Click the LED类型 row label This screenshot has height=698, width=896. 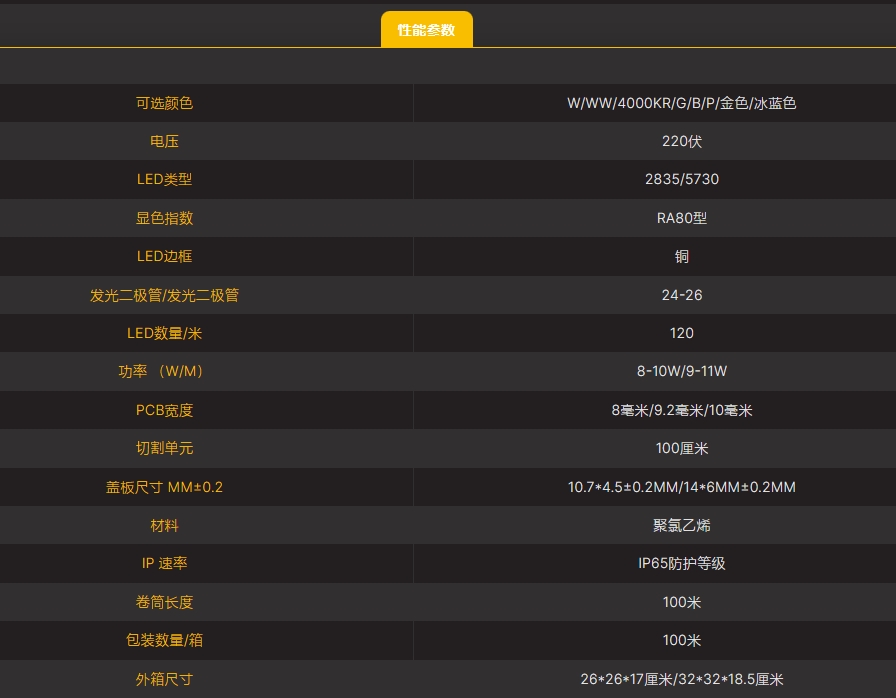click(164, 180)
